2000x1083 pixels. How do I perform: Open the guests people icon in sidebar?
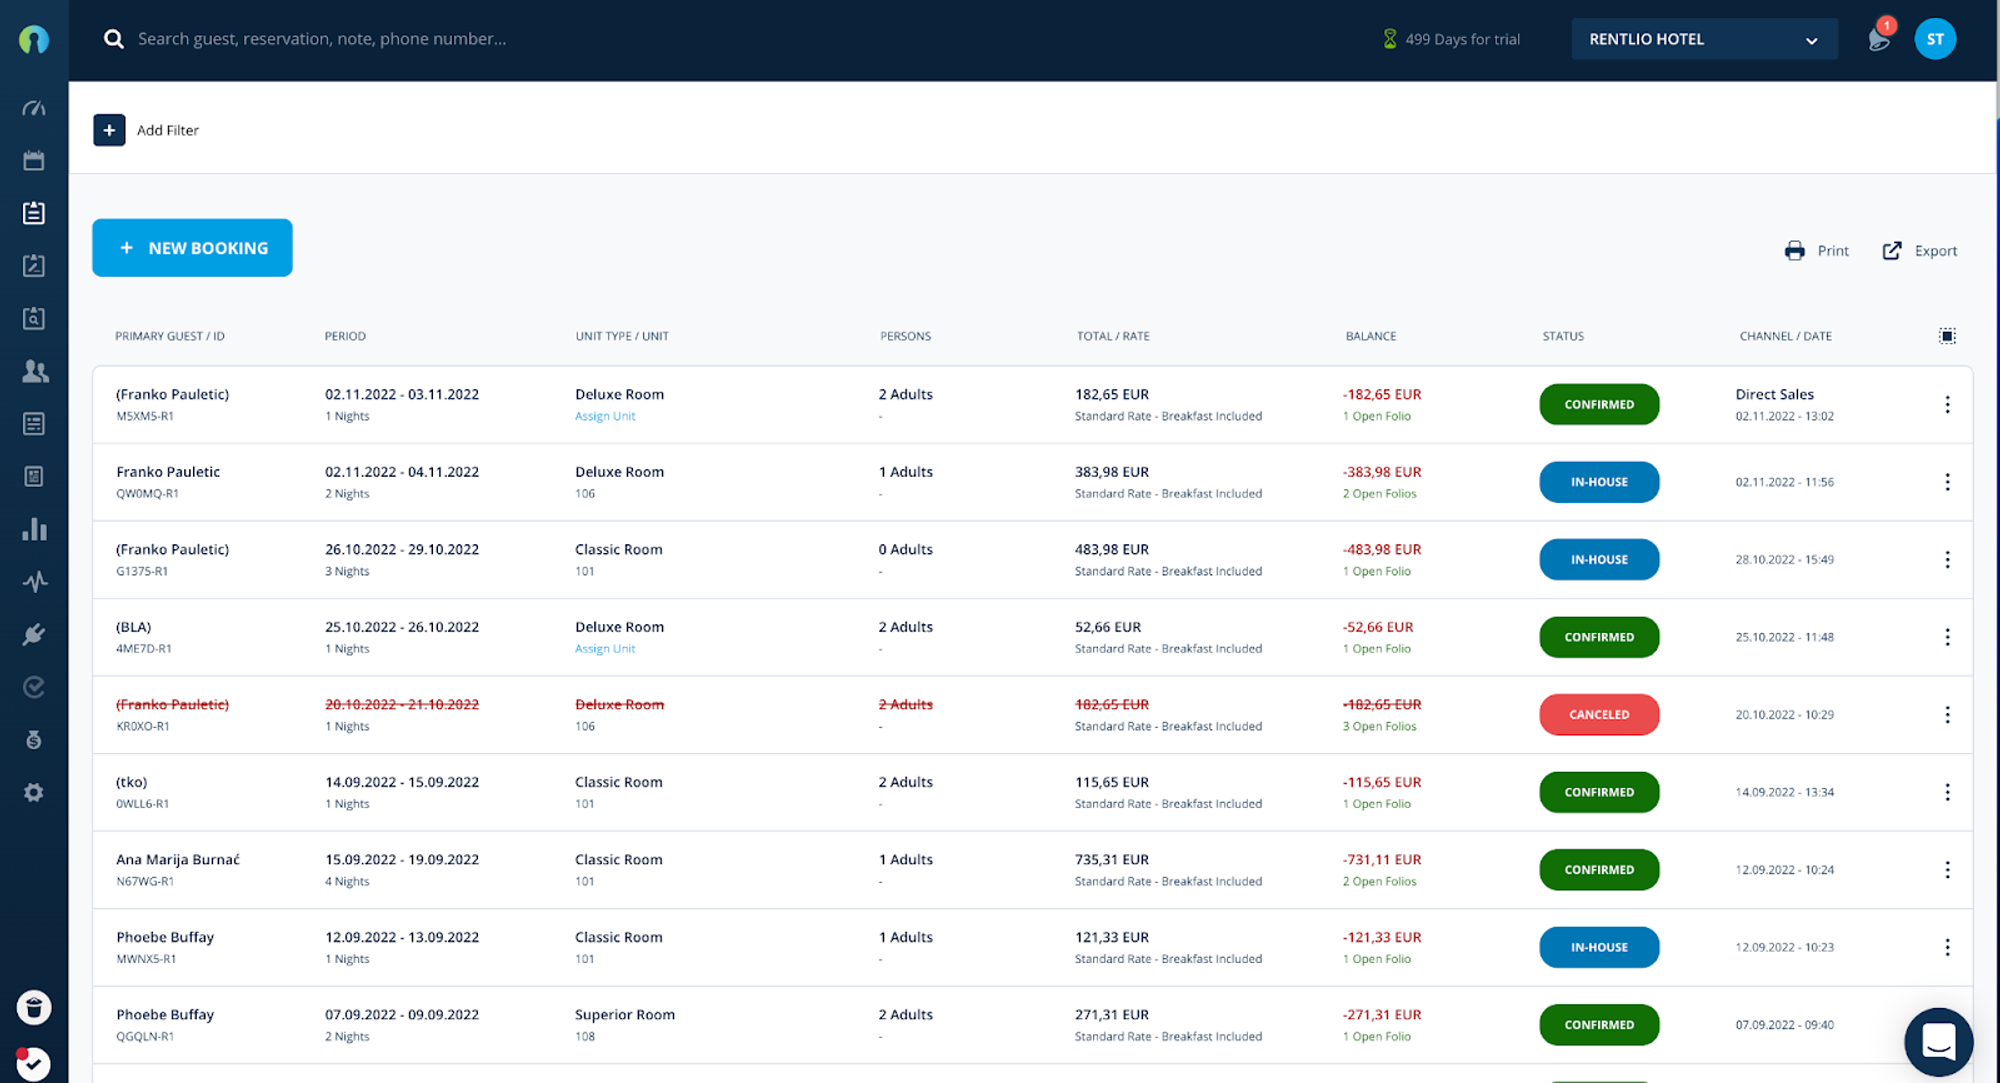(x=34, y=371)
